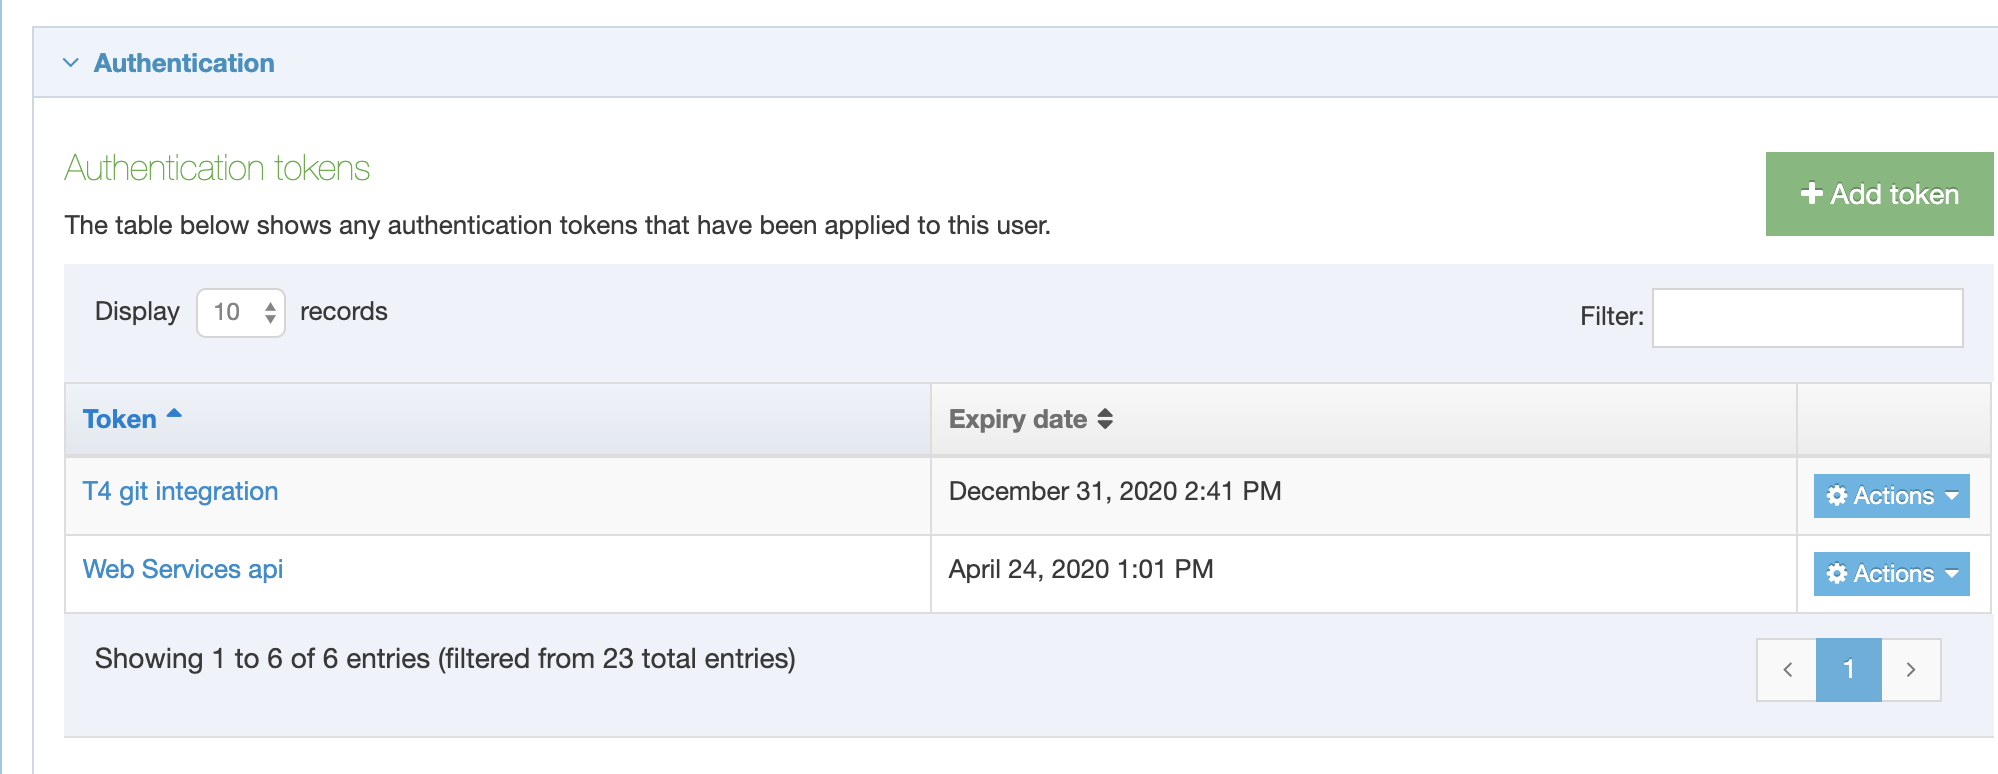Open the Display records count dropdown
Screen dimensions: 1998x774
(241, 313)
